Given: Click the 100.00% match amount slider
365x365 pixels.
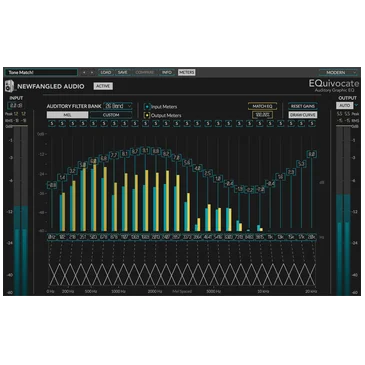Looking at the screenshot, I should tap(262, 115).
